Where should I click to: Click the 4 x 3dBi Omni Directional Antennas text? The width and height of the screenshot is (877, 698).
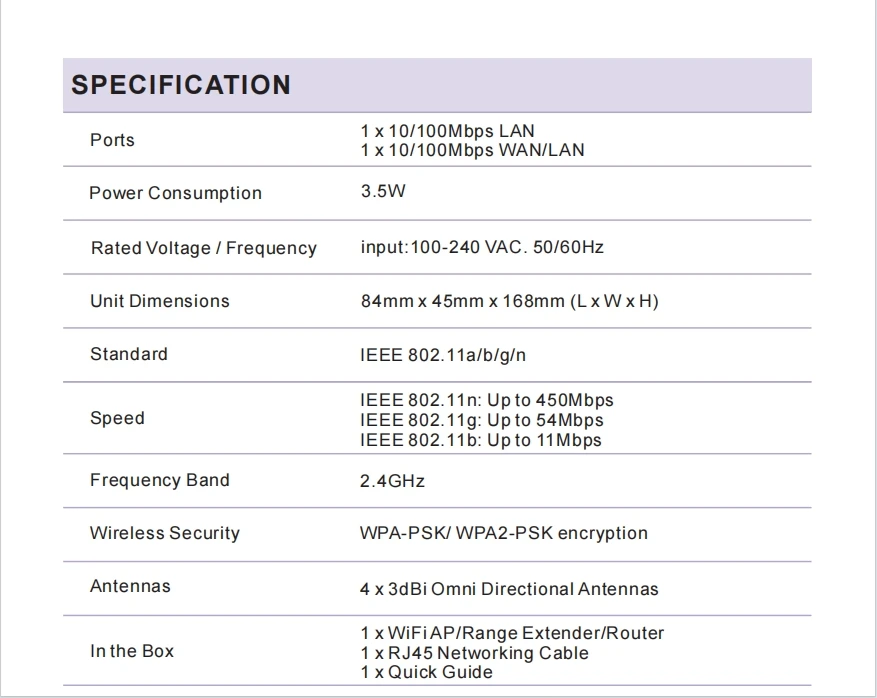[x=509, y=589]
